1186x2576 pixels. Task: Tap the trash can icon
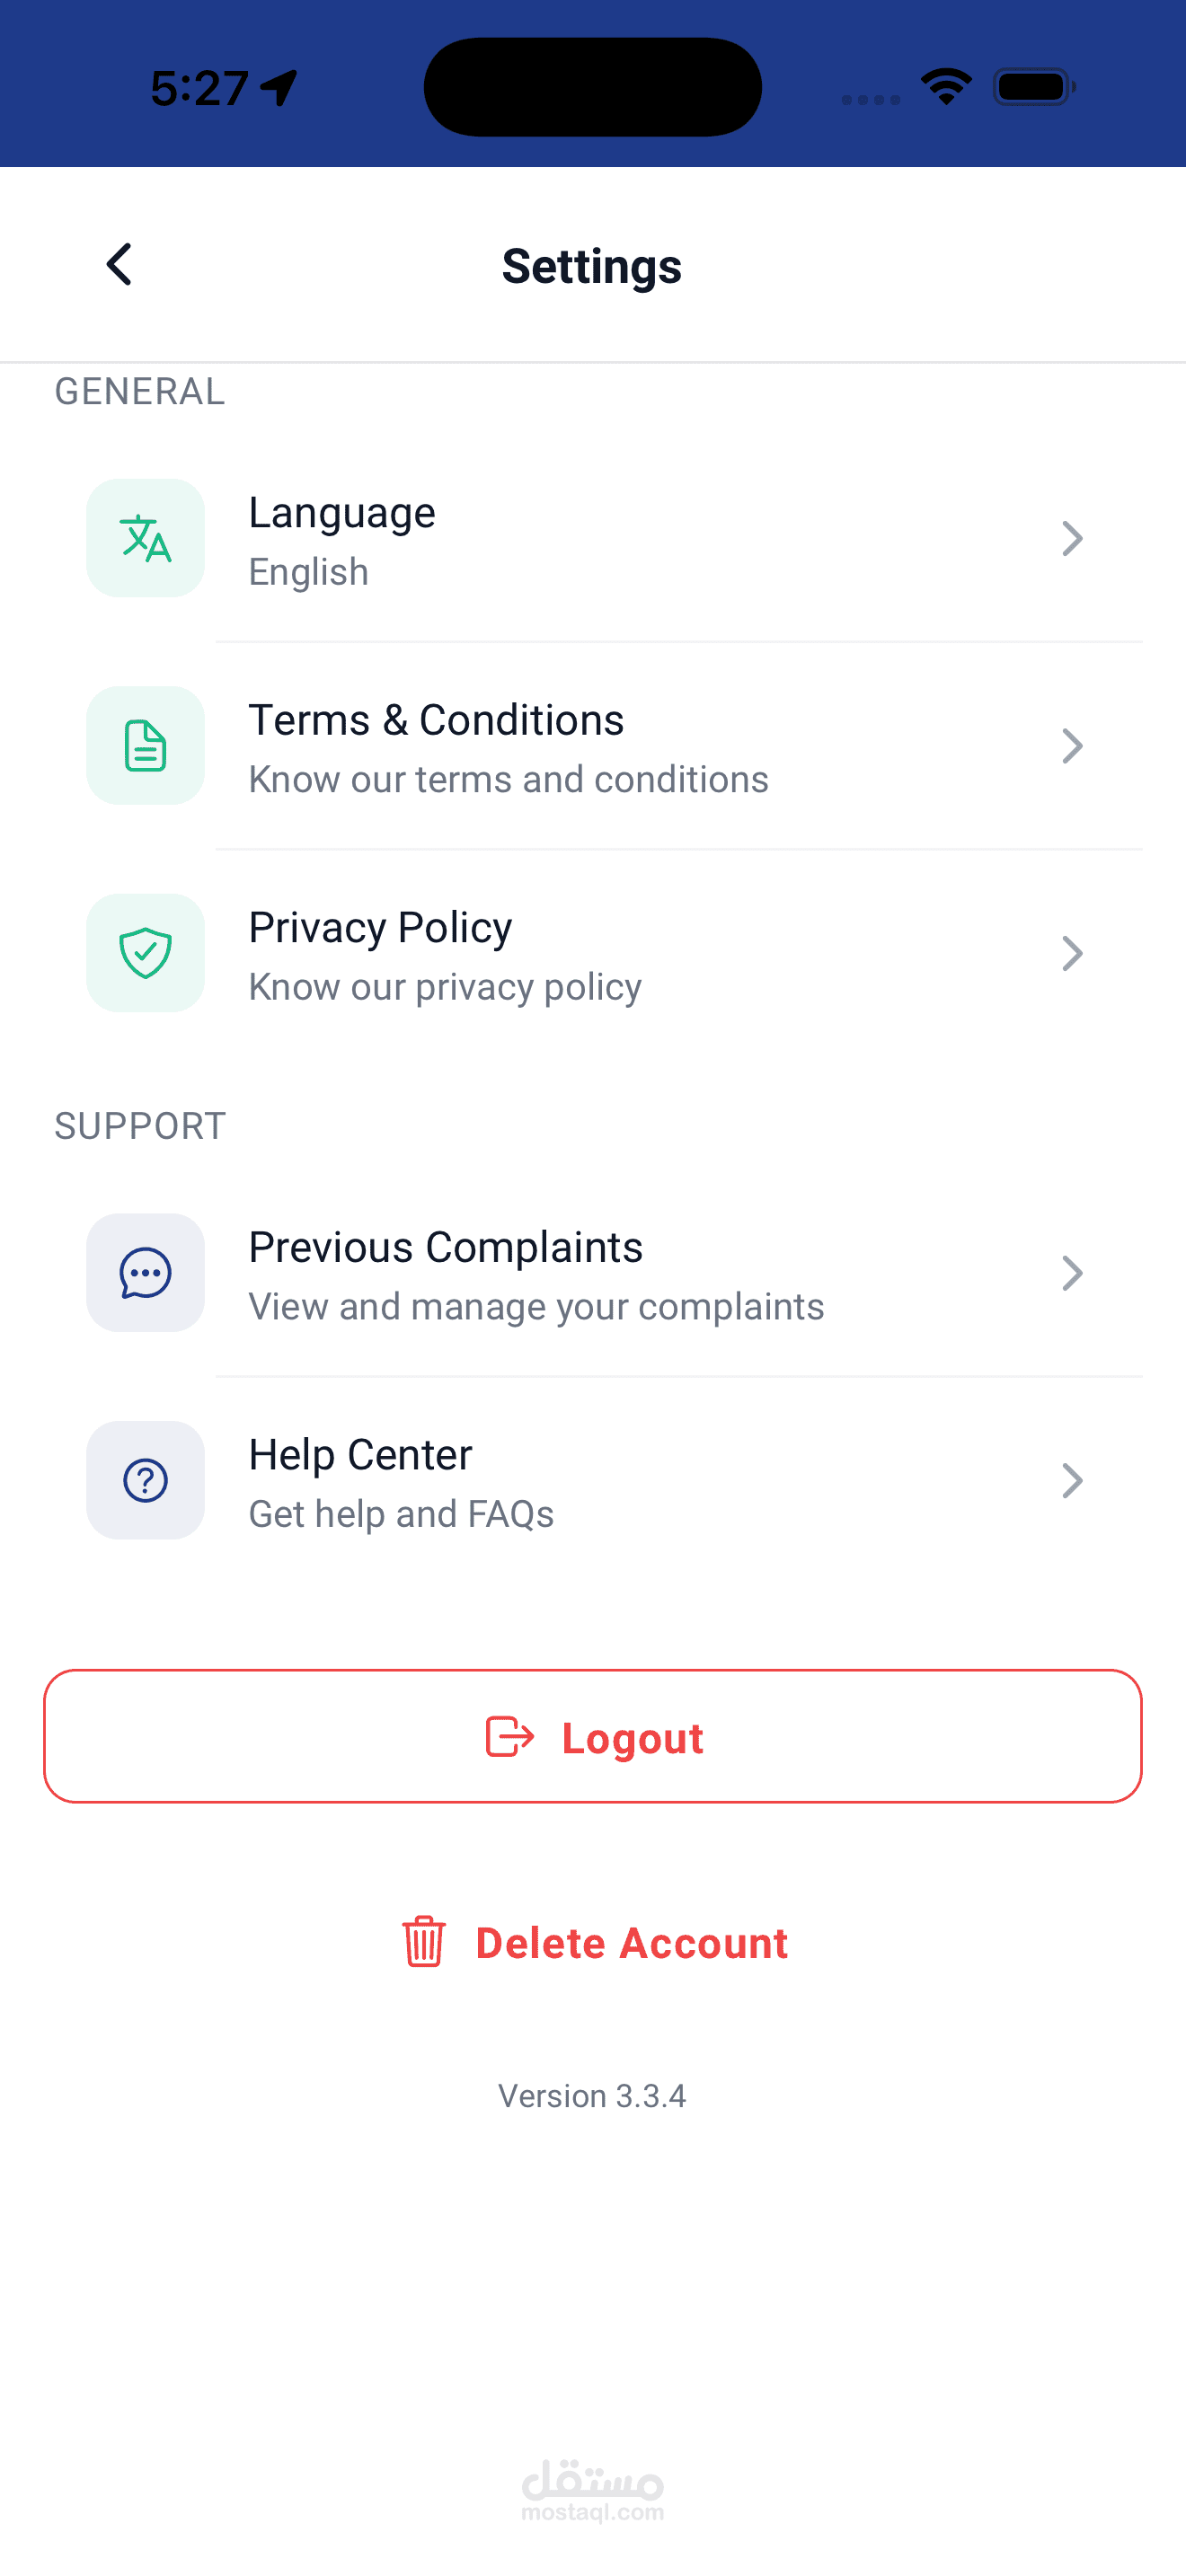[424, 1942]
